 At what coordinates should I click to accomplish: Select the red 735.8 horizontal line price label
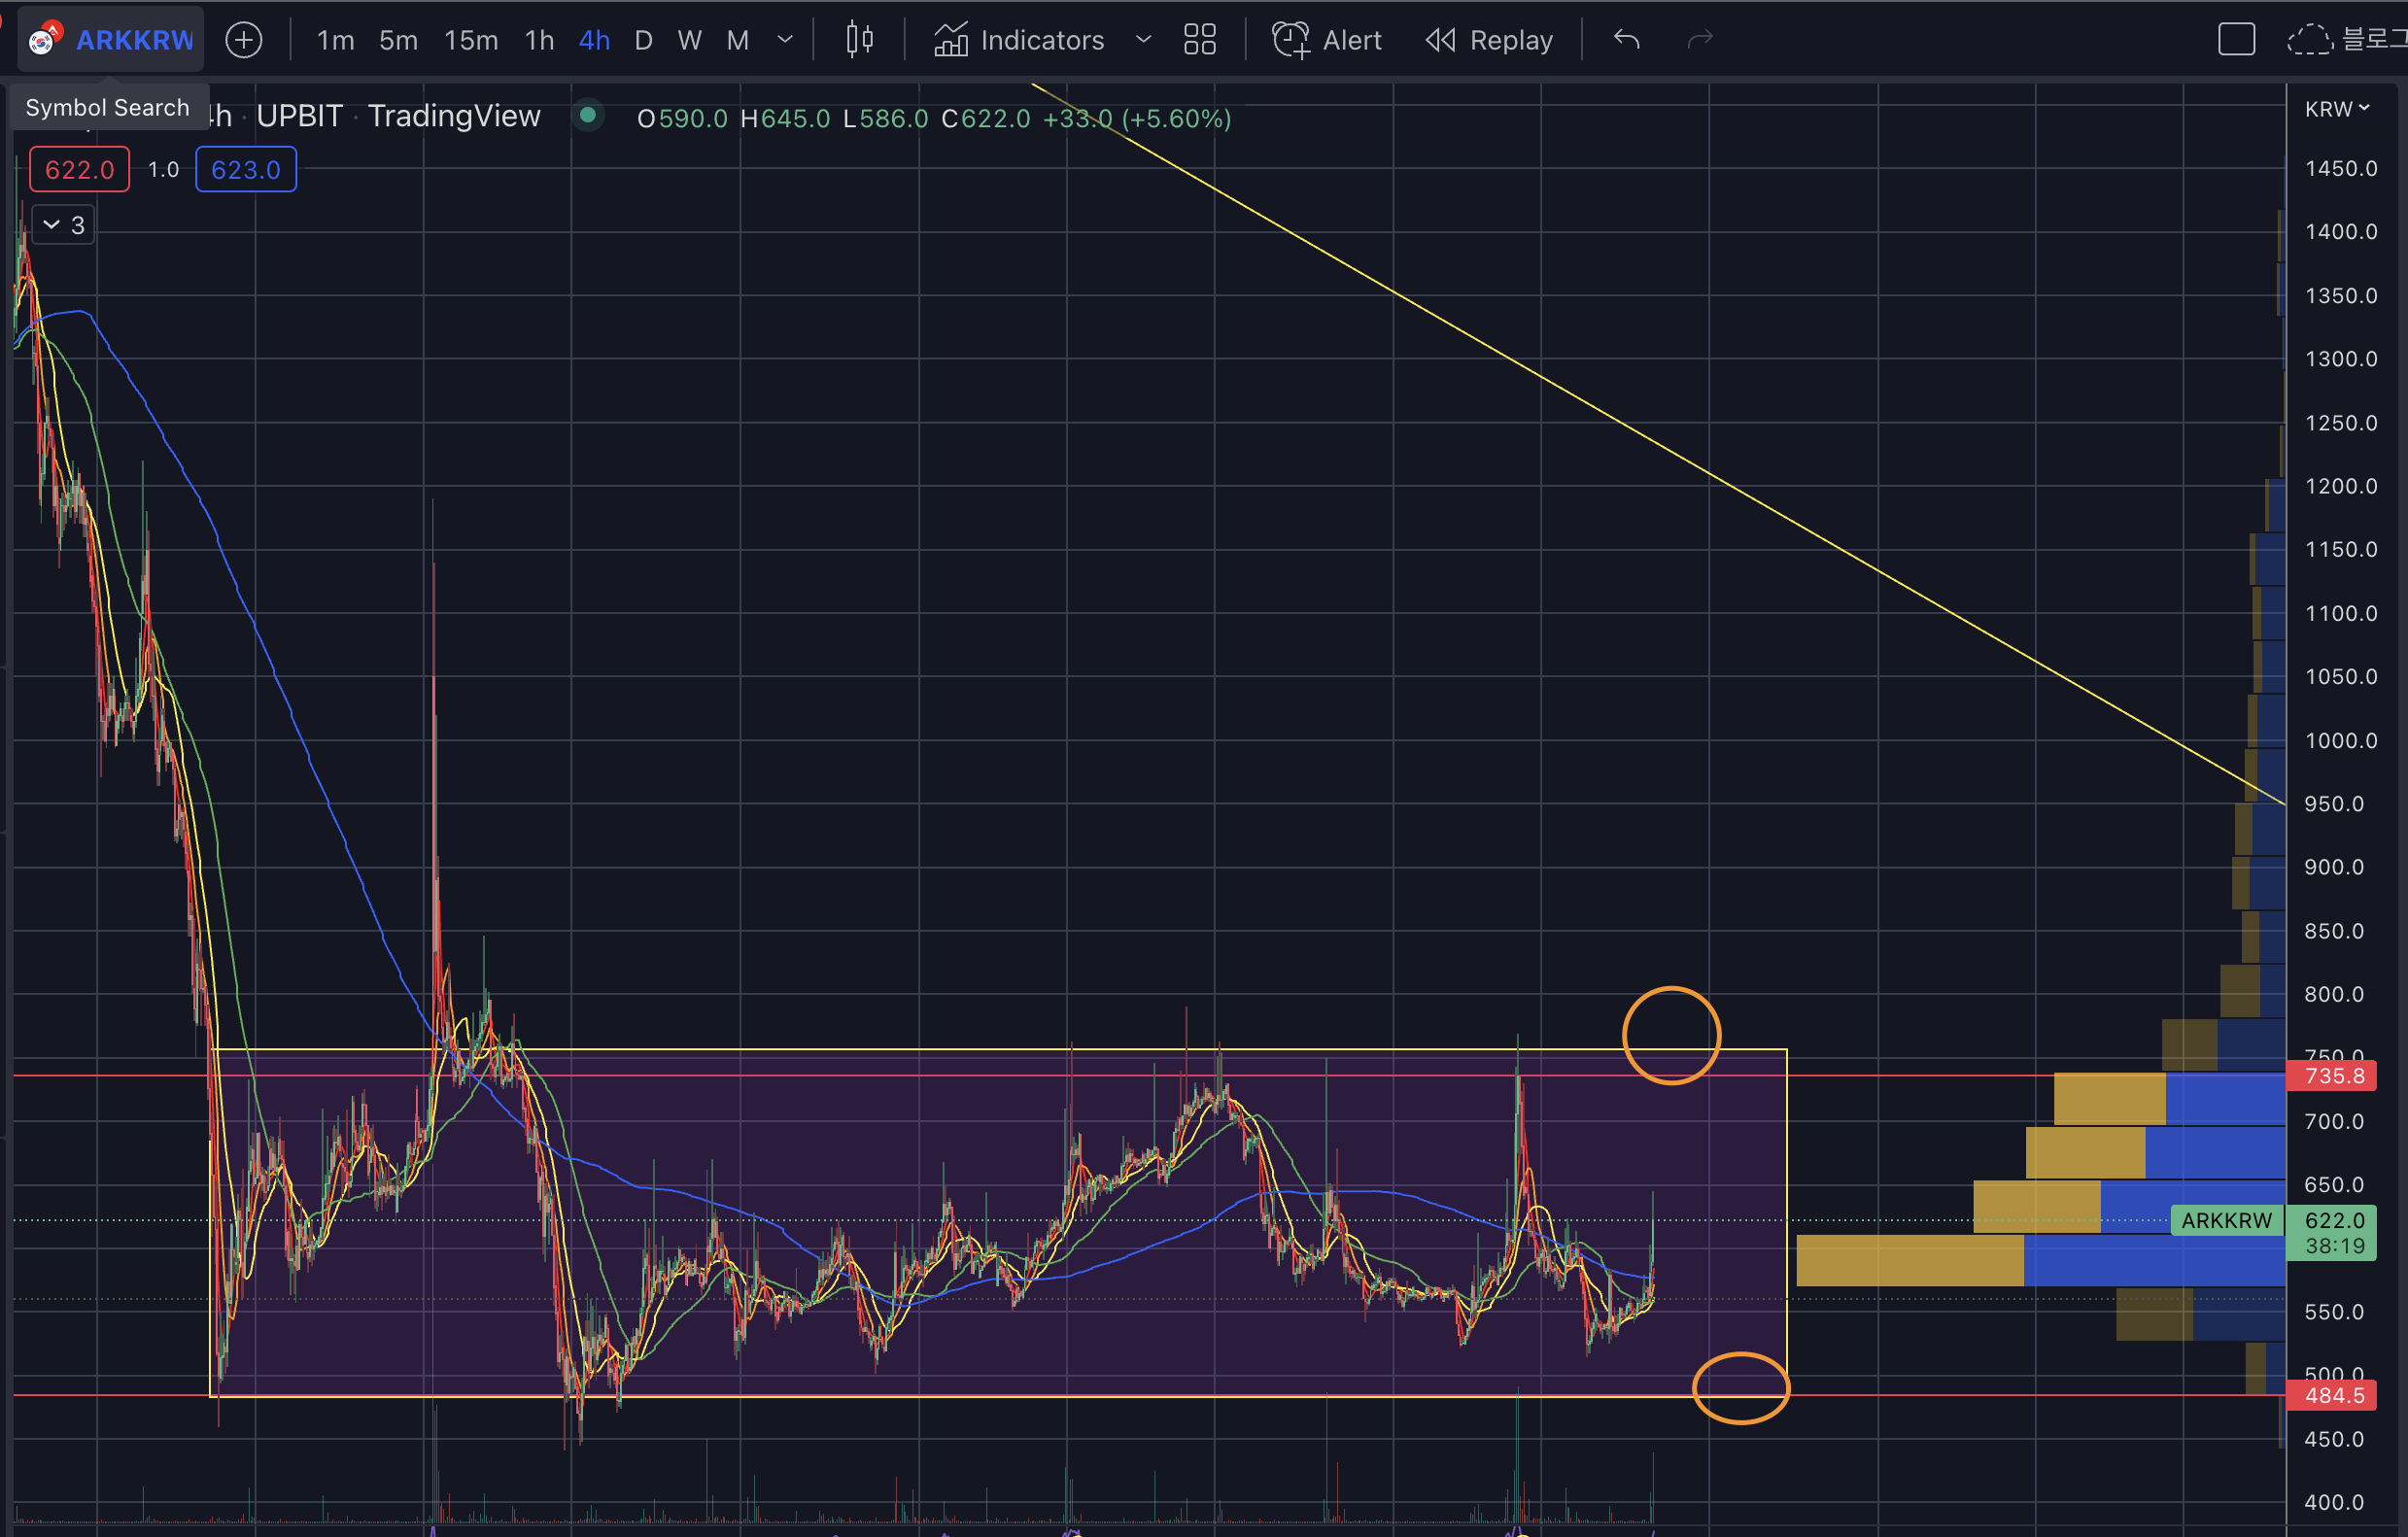tap(2332, 1076)
